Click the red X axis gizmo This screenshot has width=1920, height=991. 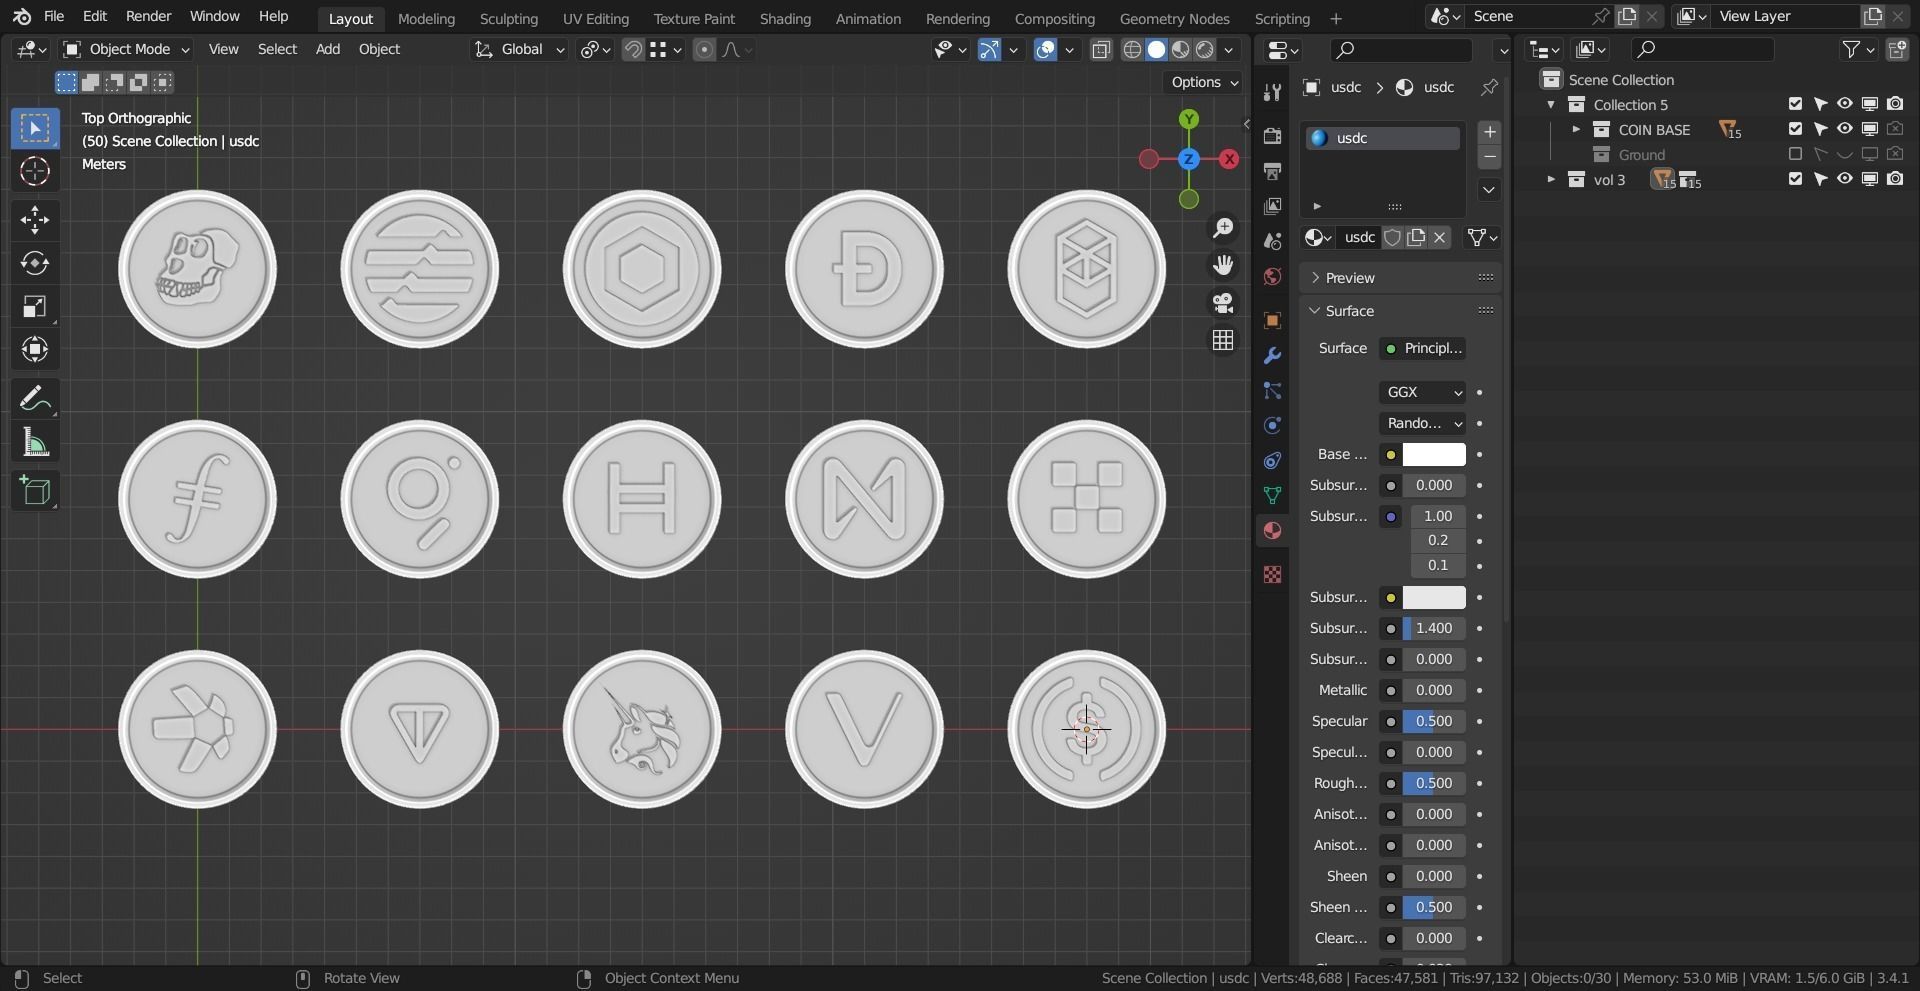1229,159
